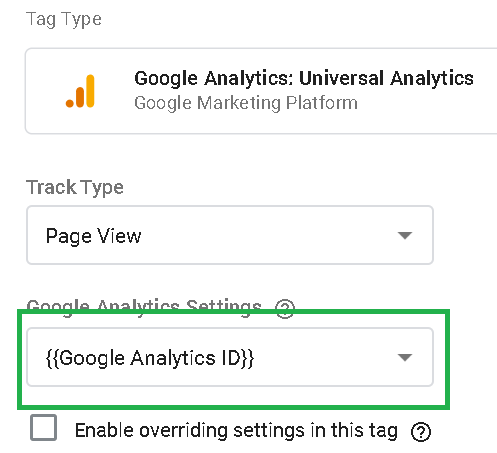This screenshot has height=453, width=497.
Task: Click the Google Analytics Settings label
Action: (x=144, y=306)
